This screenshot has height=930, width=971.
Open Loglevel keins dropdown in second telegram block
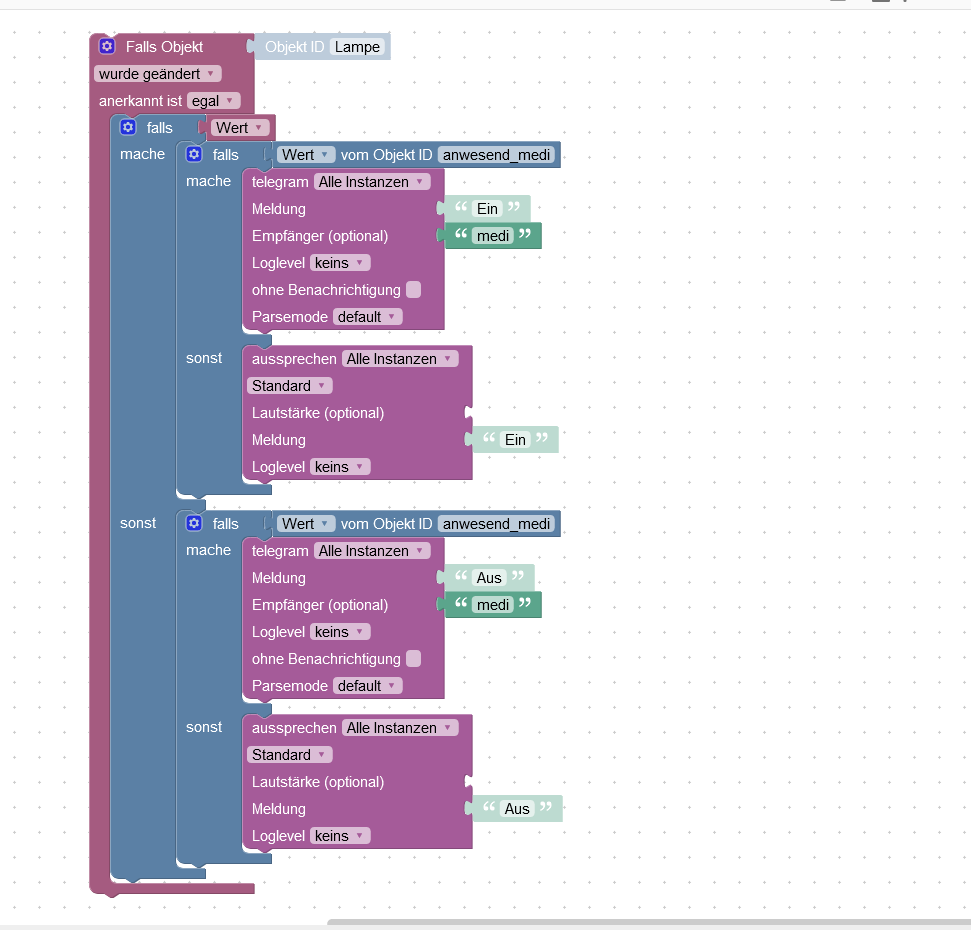pyautogui.click(x=340, y=632)
